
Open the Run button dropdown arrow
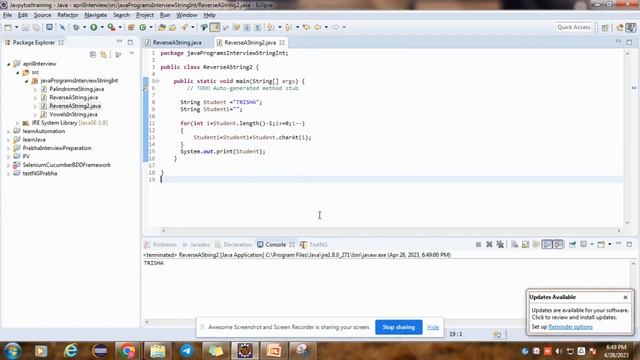(102, 27)
